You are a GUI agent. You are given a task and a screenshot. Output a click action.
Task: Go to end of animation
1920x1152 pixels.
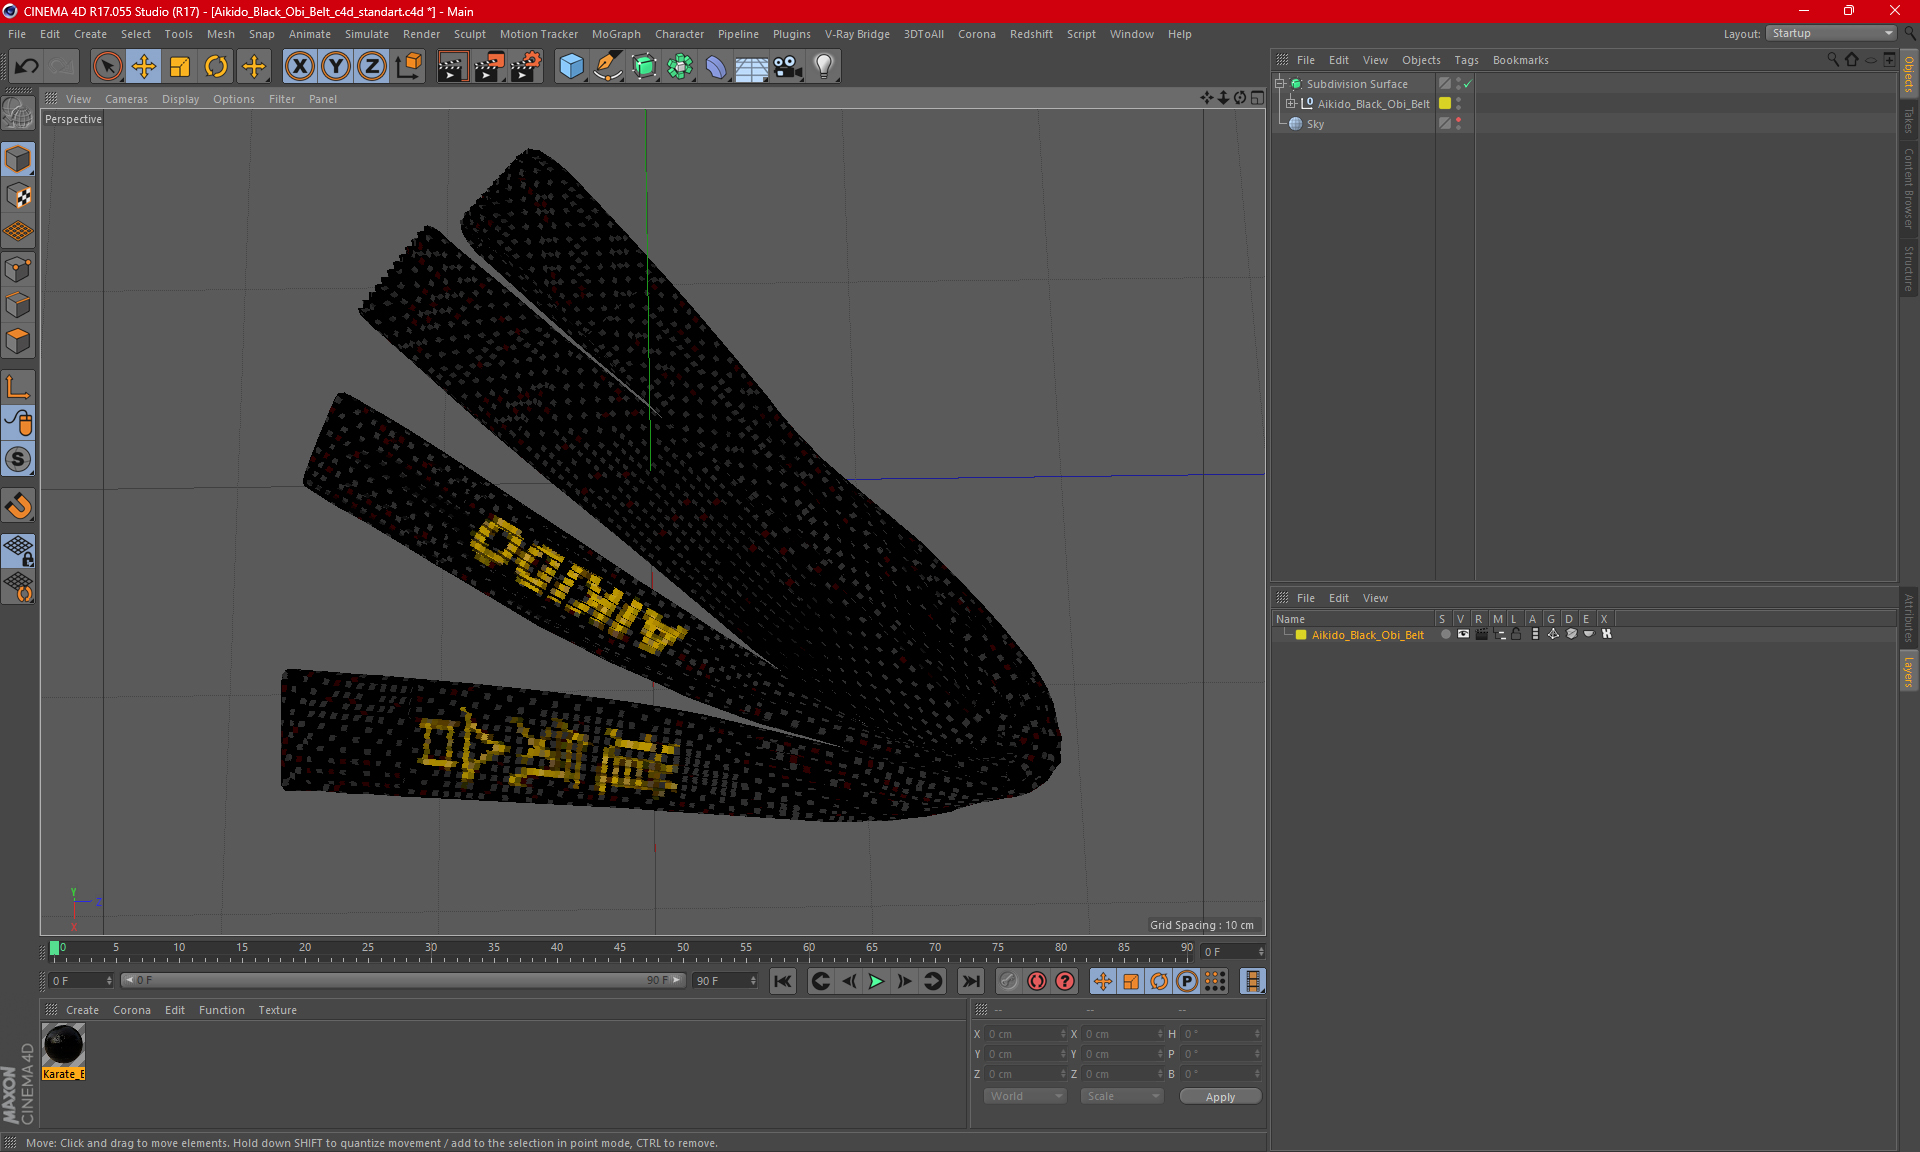[970, 981]
